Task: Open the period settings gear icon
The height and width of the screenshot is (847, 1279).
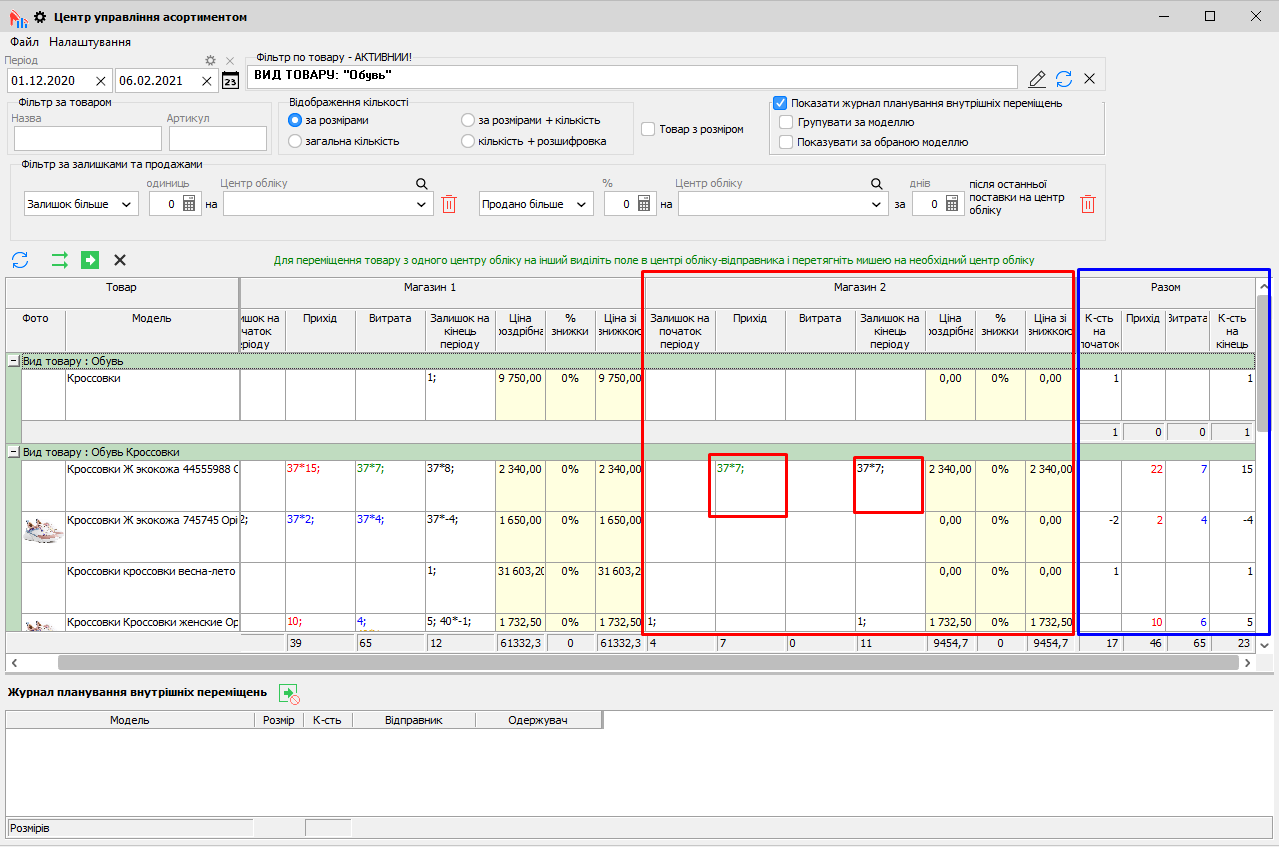Action: tap(210, 61)
